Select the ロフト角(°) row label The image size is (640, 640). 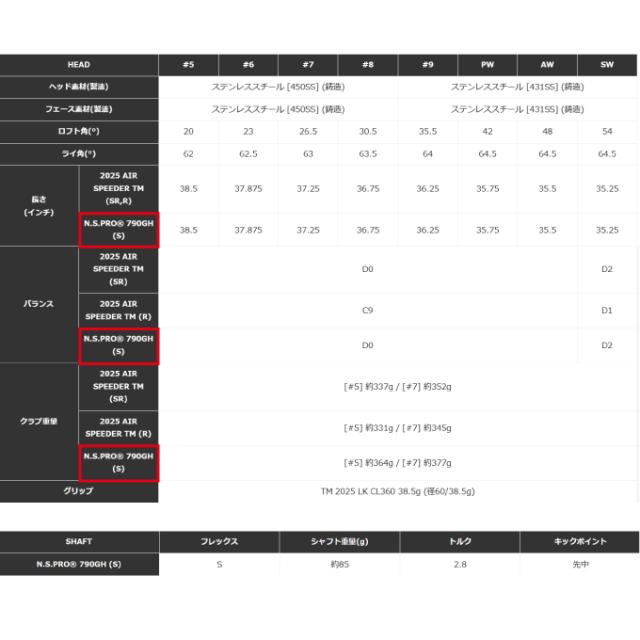(x=79, y=131)
